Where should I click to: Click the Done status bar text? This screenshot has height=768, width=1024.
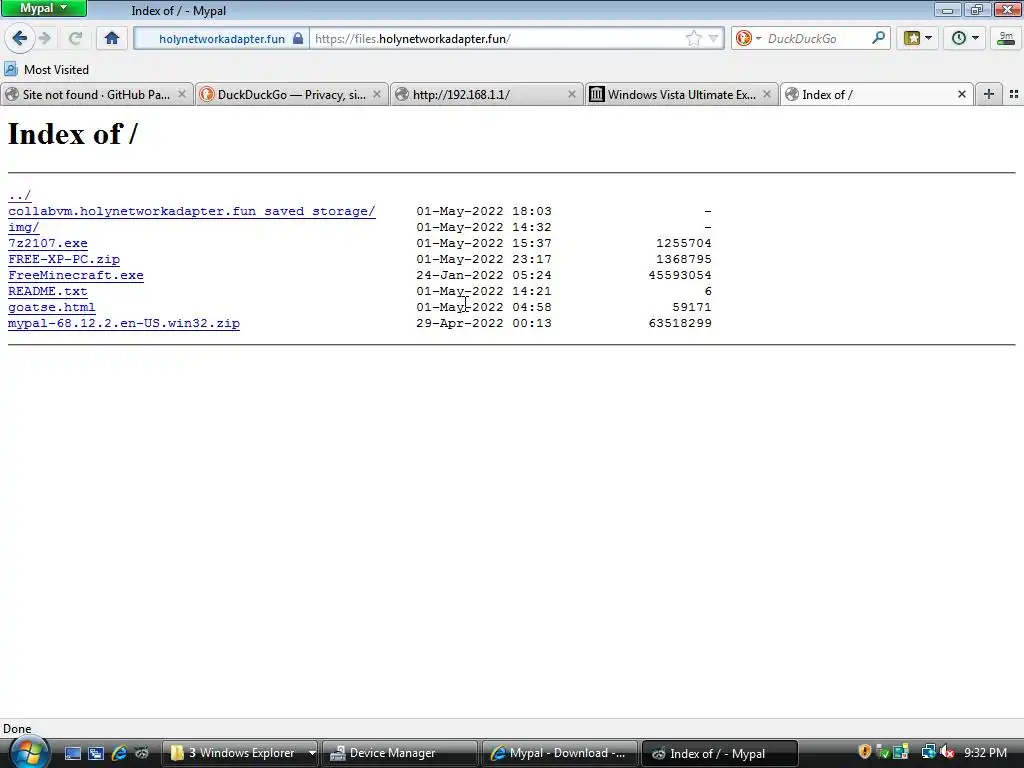(17, 729)
